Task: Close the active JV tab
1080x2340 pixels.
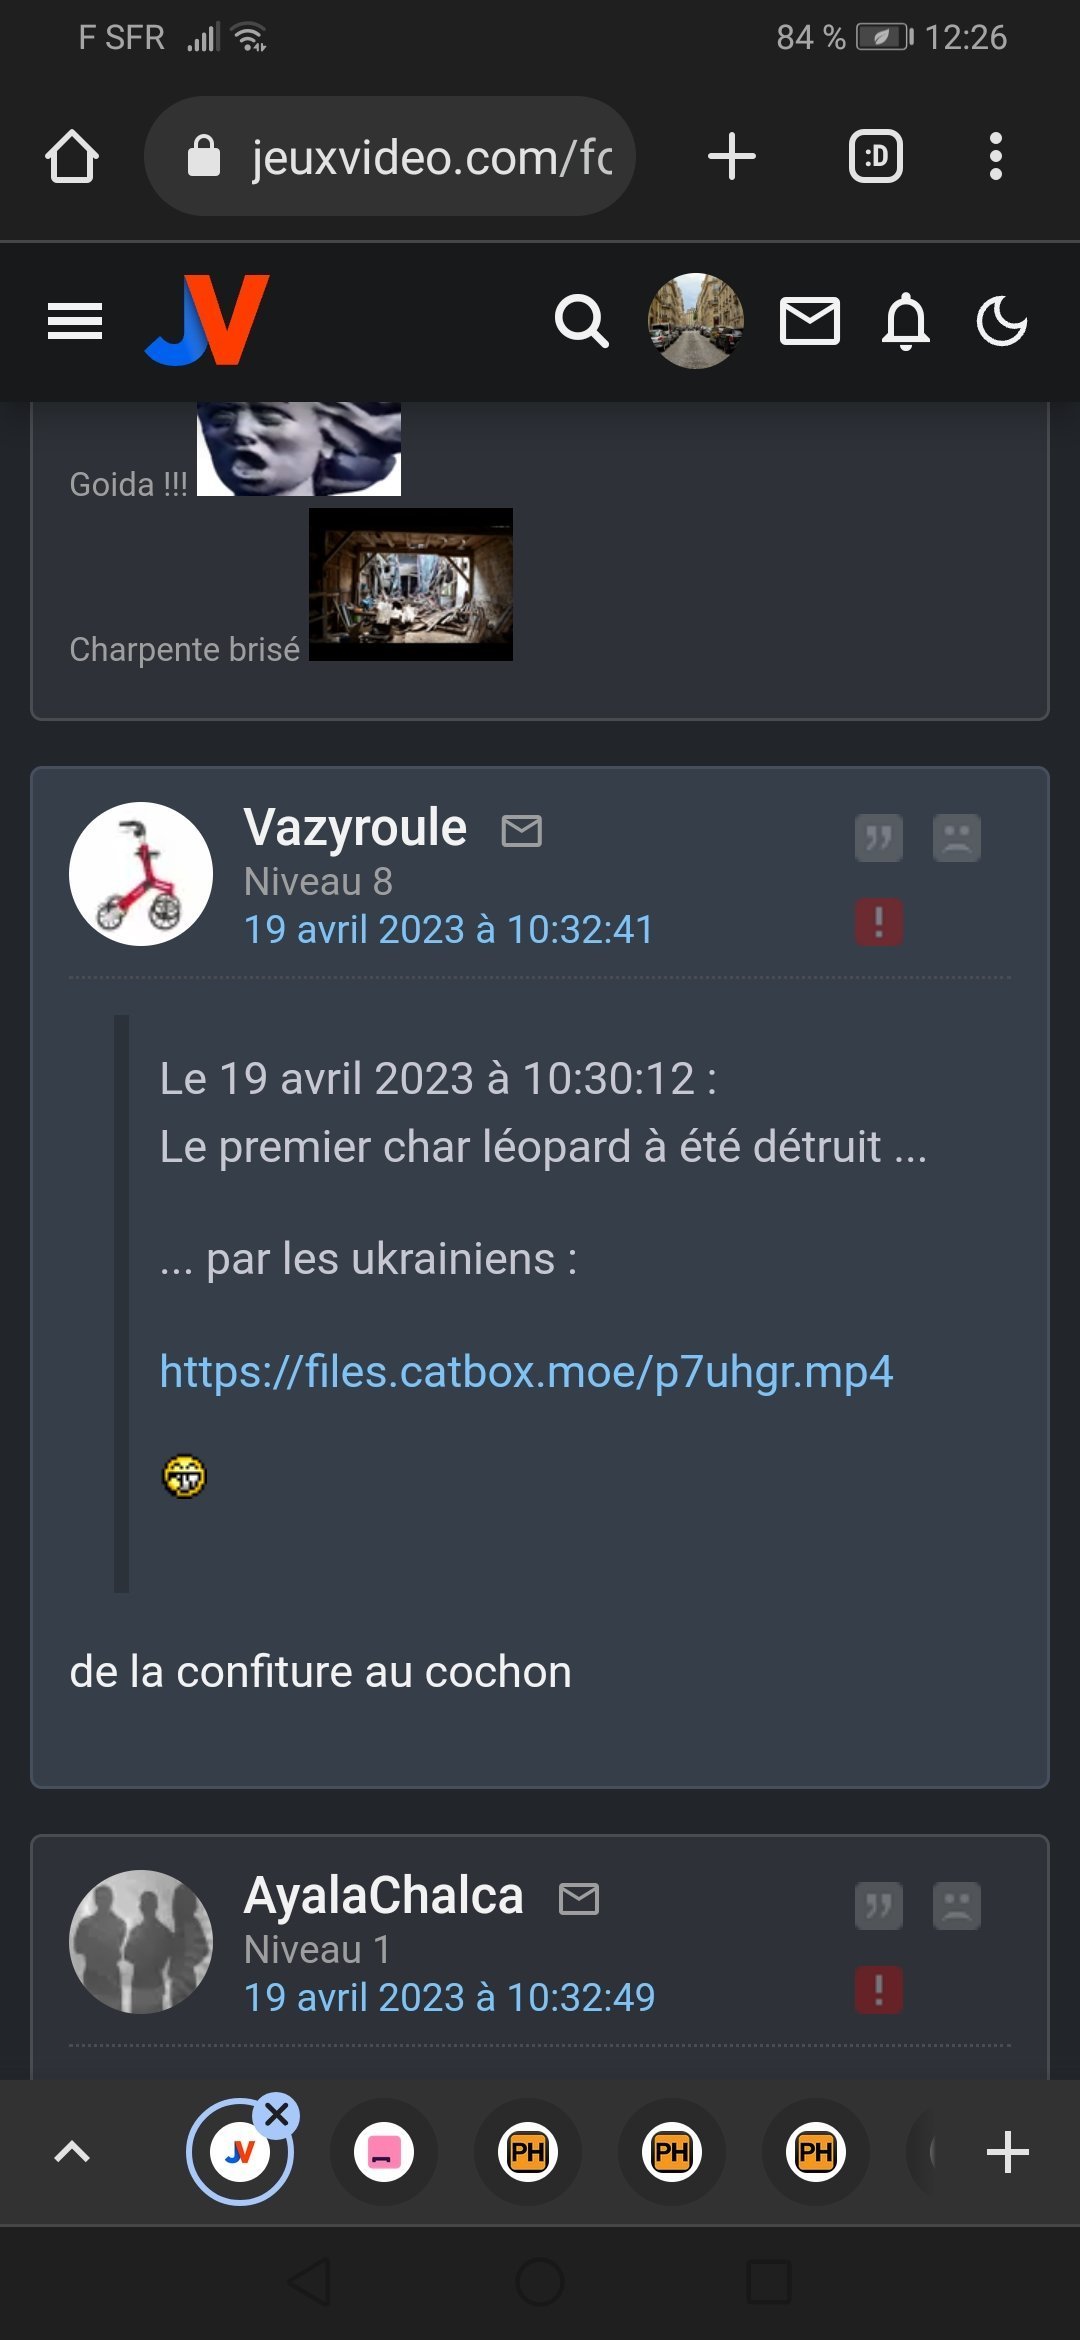Action: tap(277, 2114)
